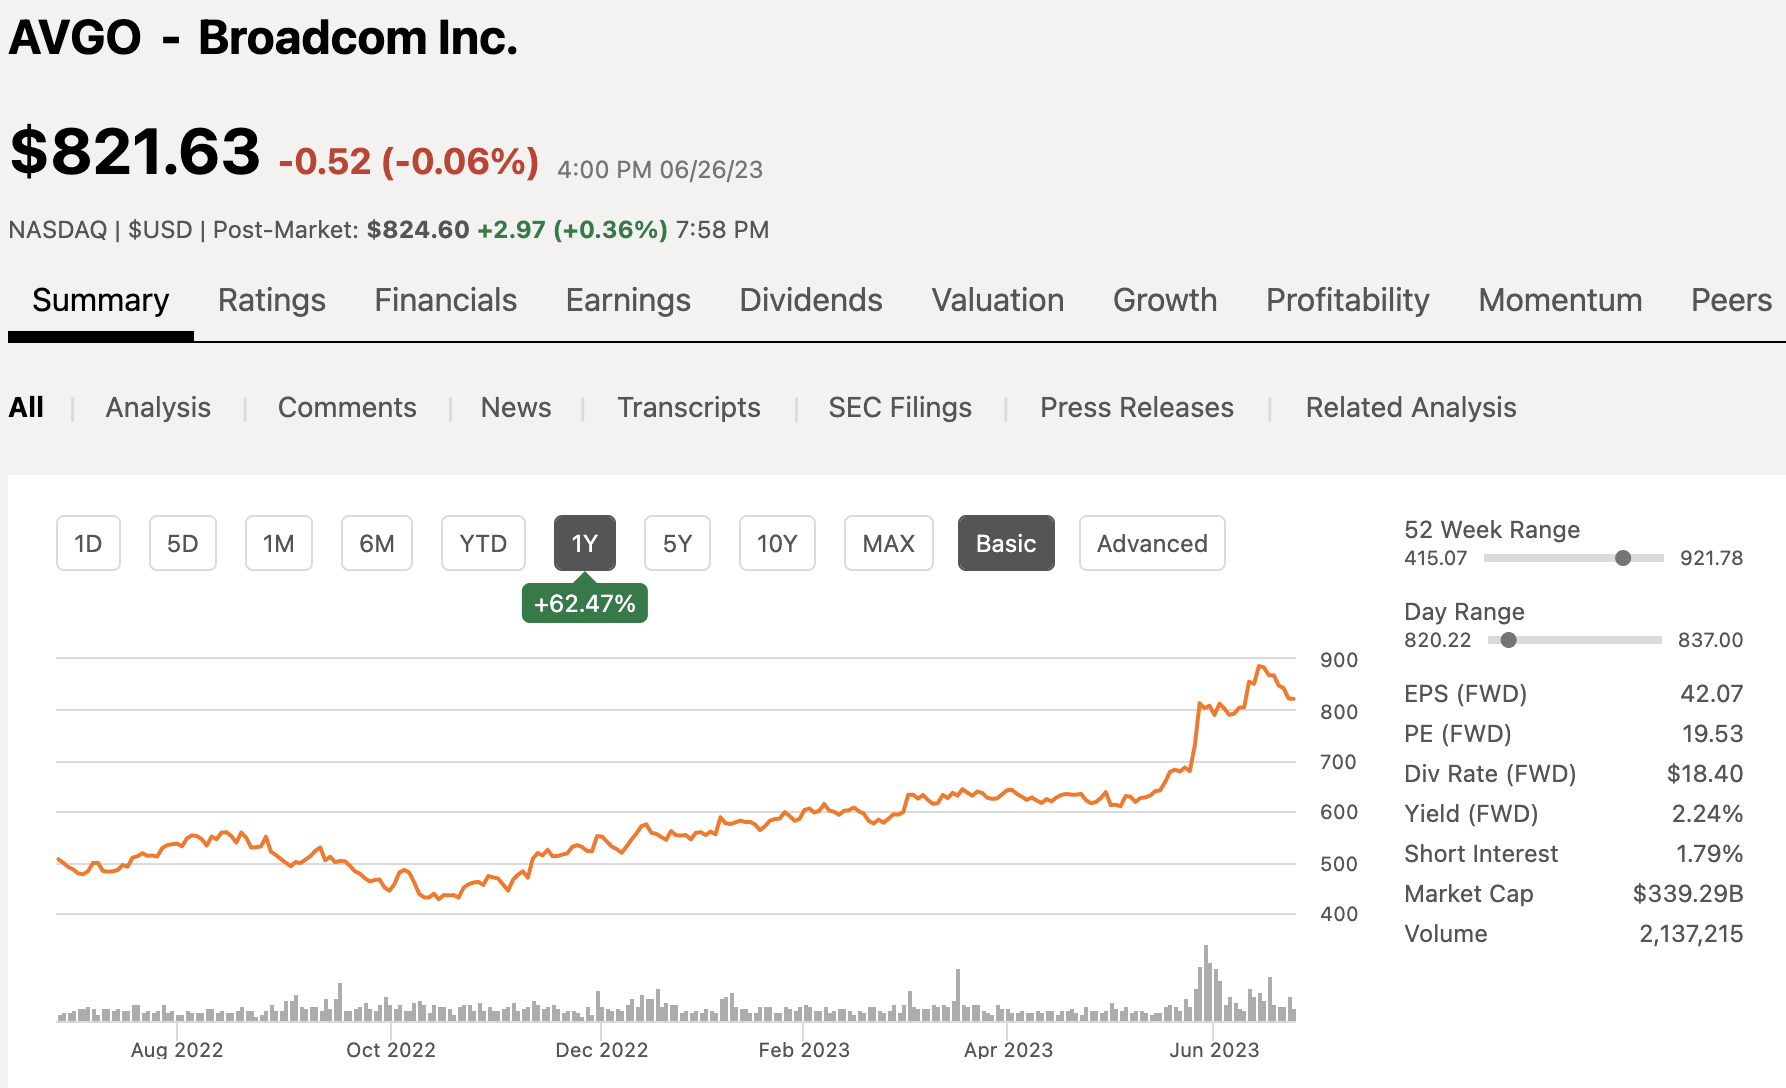Image resolution: width=1786 pixels, height=1088 pixels.
Task: Open the Growth tab
Action: pos(1165,300)
